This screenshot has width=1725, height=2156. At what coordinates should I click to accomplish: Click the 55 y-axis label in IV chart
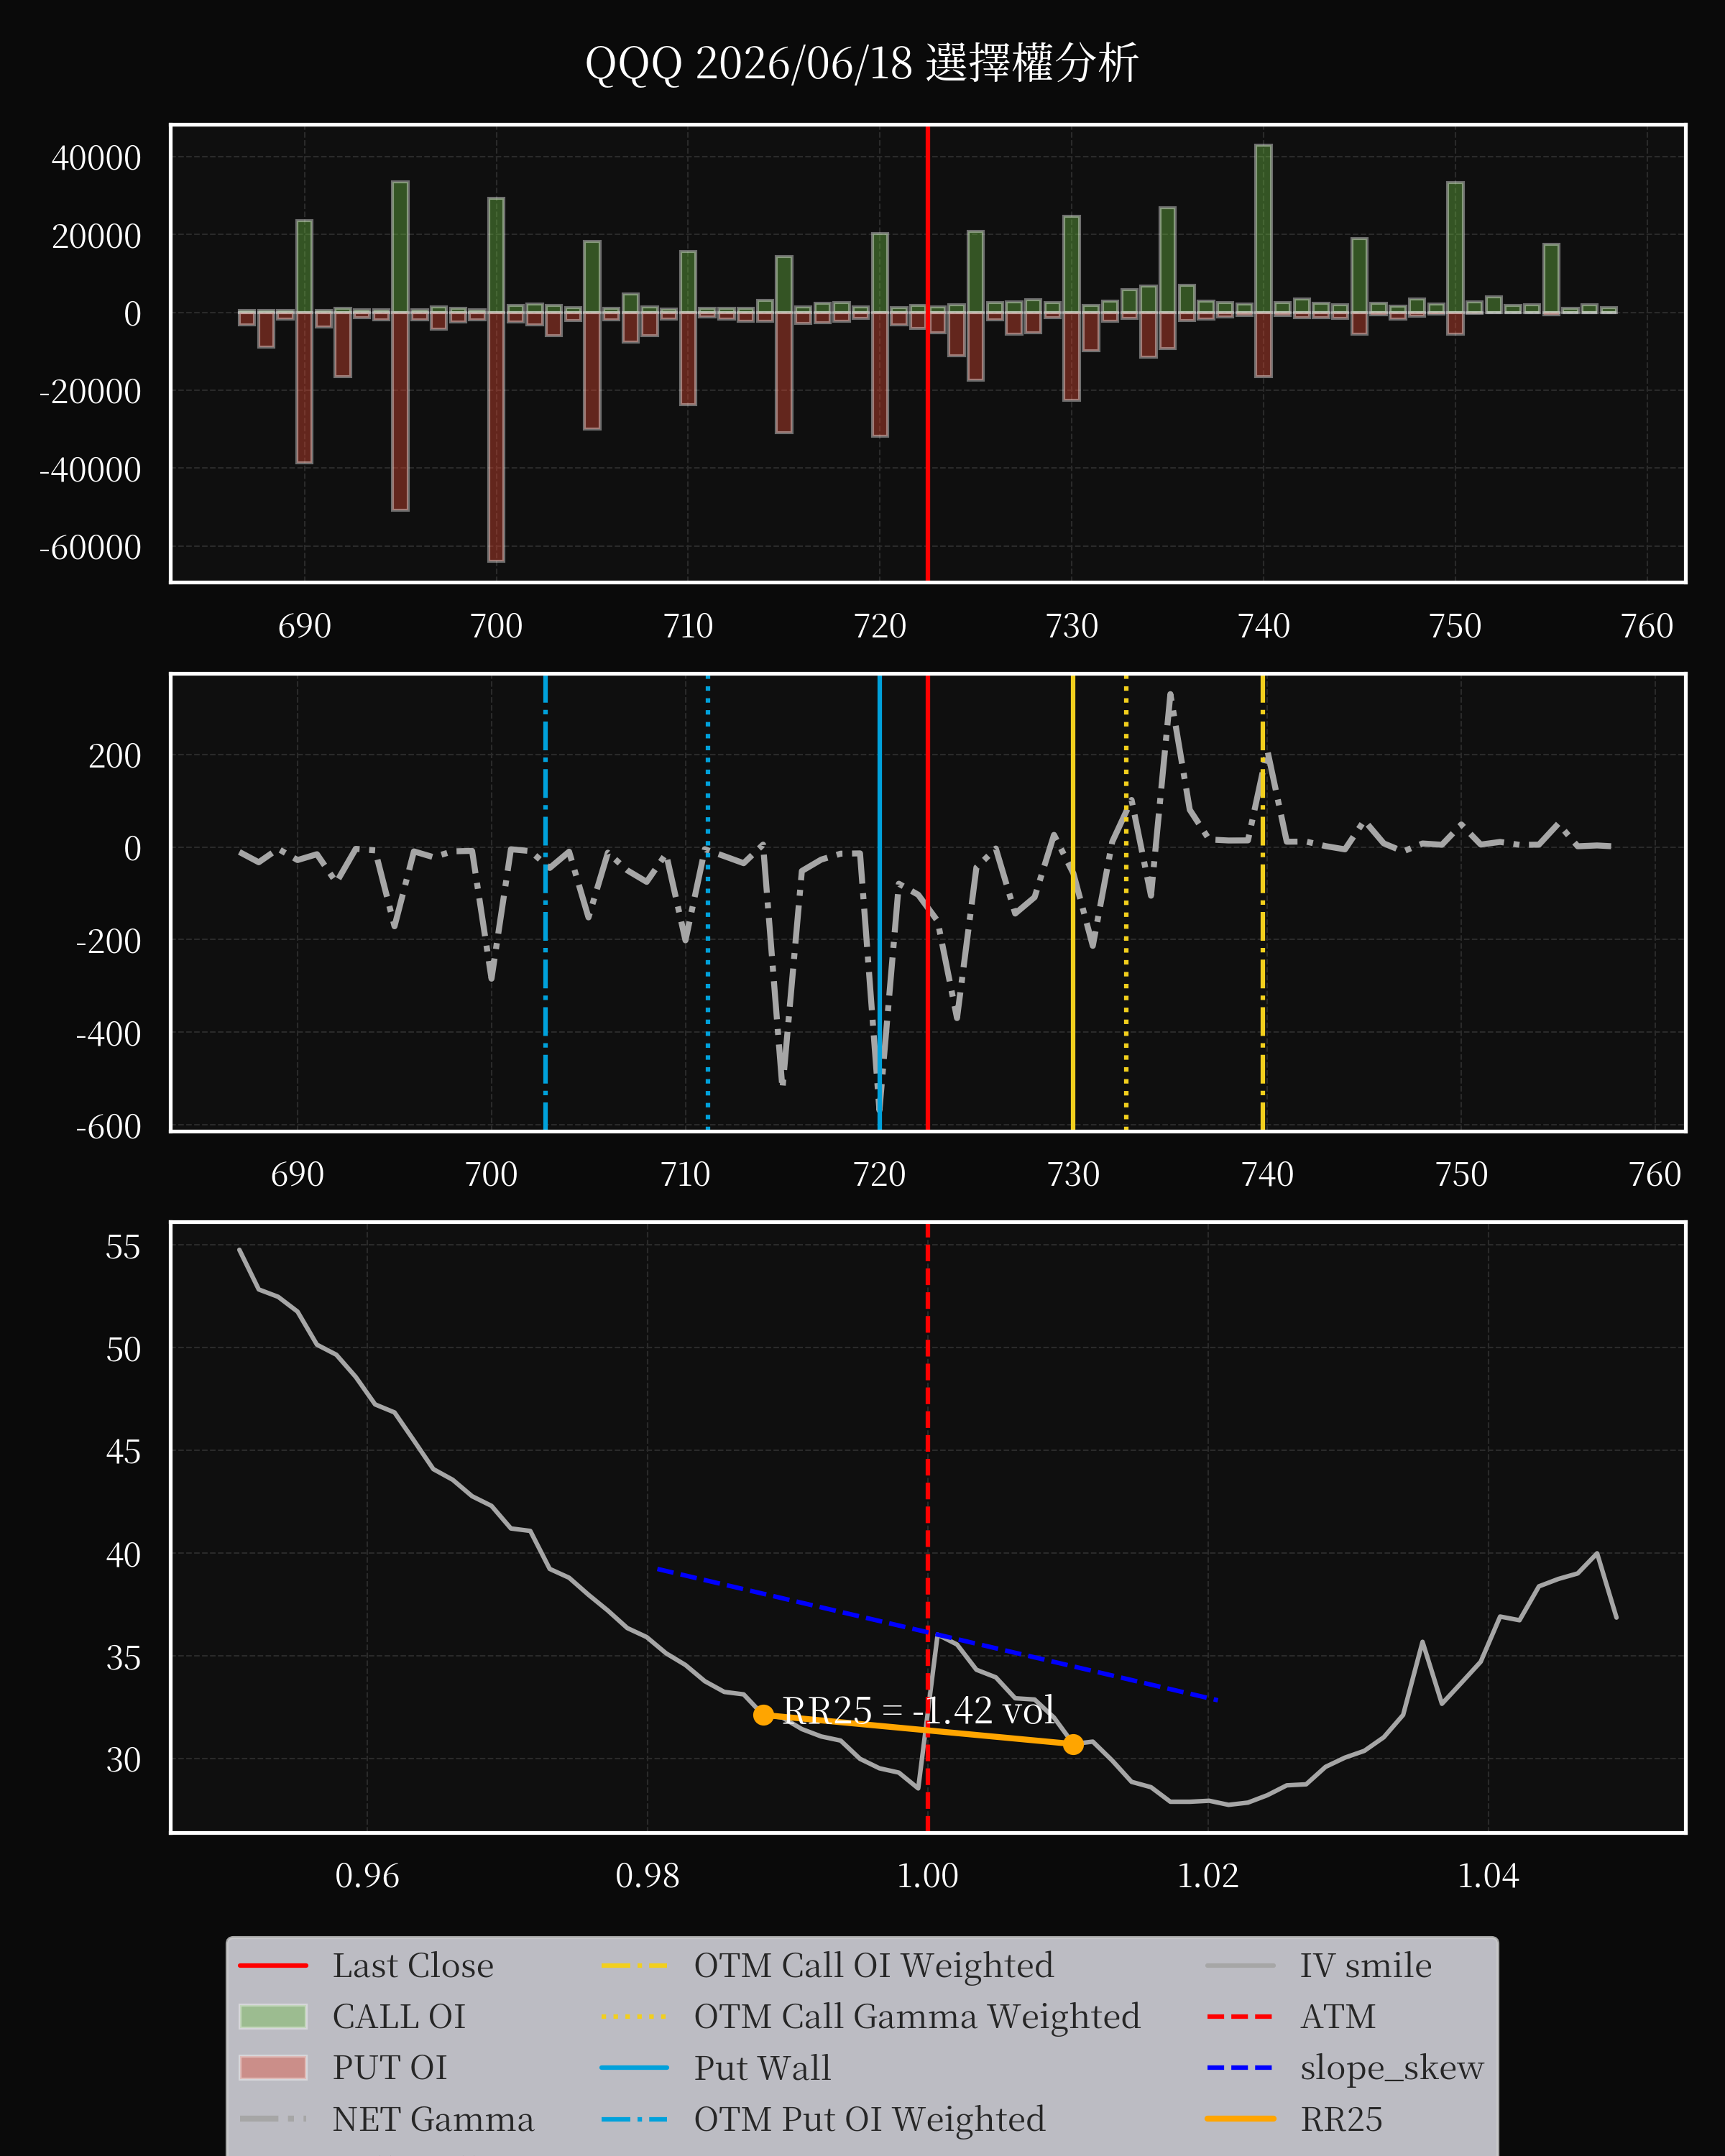(123, 1247)
